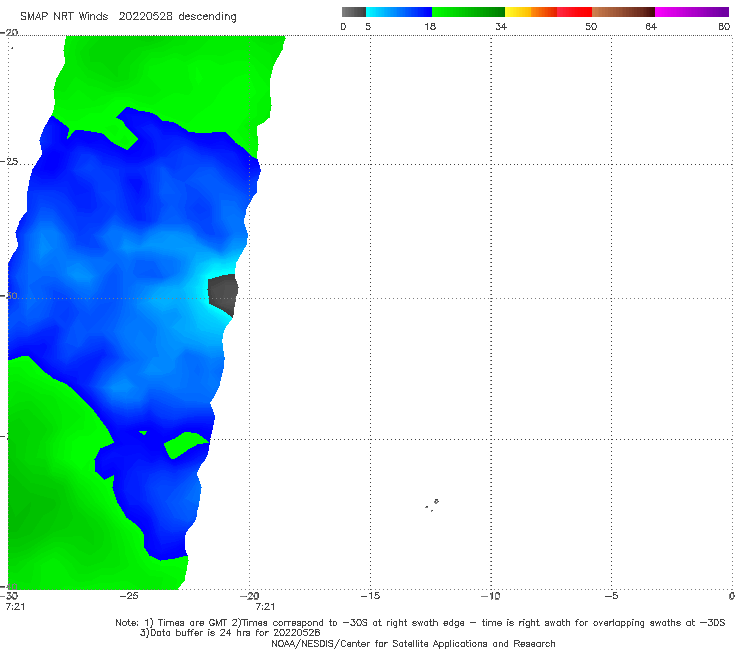Pick the magenta-purple 64–80 segment of the color bar

coord(692,12)
